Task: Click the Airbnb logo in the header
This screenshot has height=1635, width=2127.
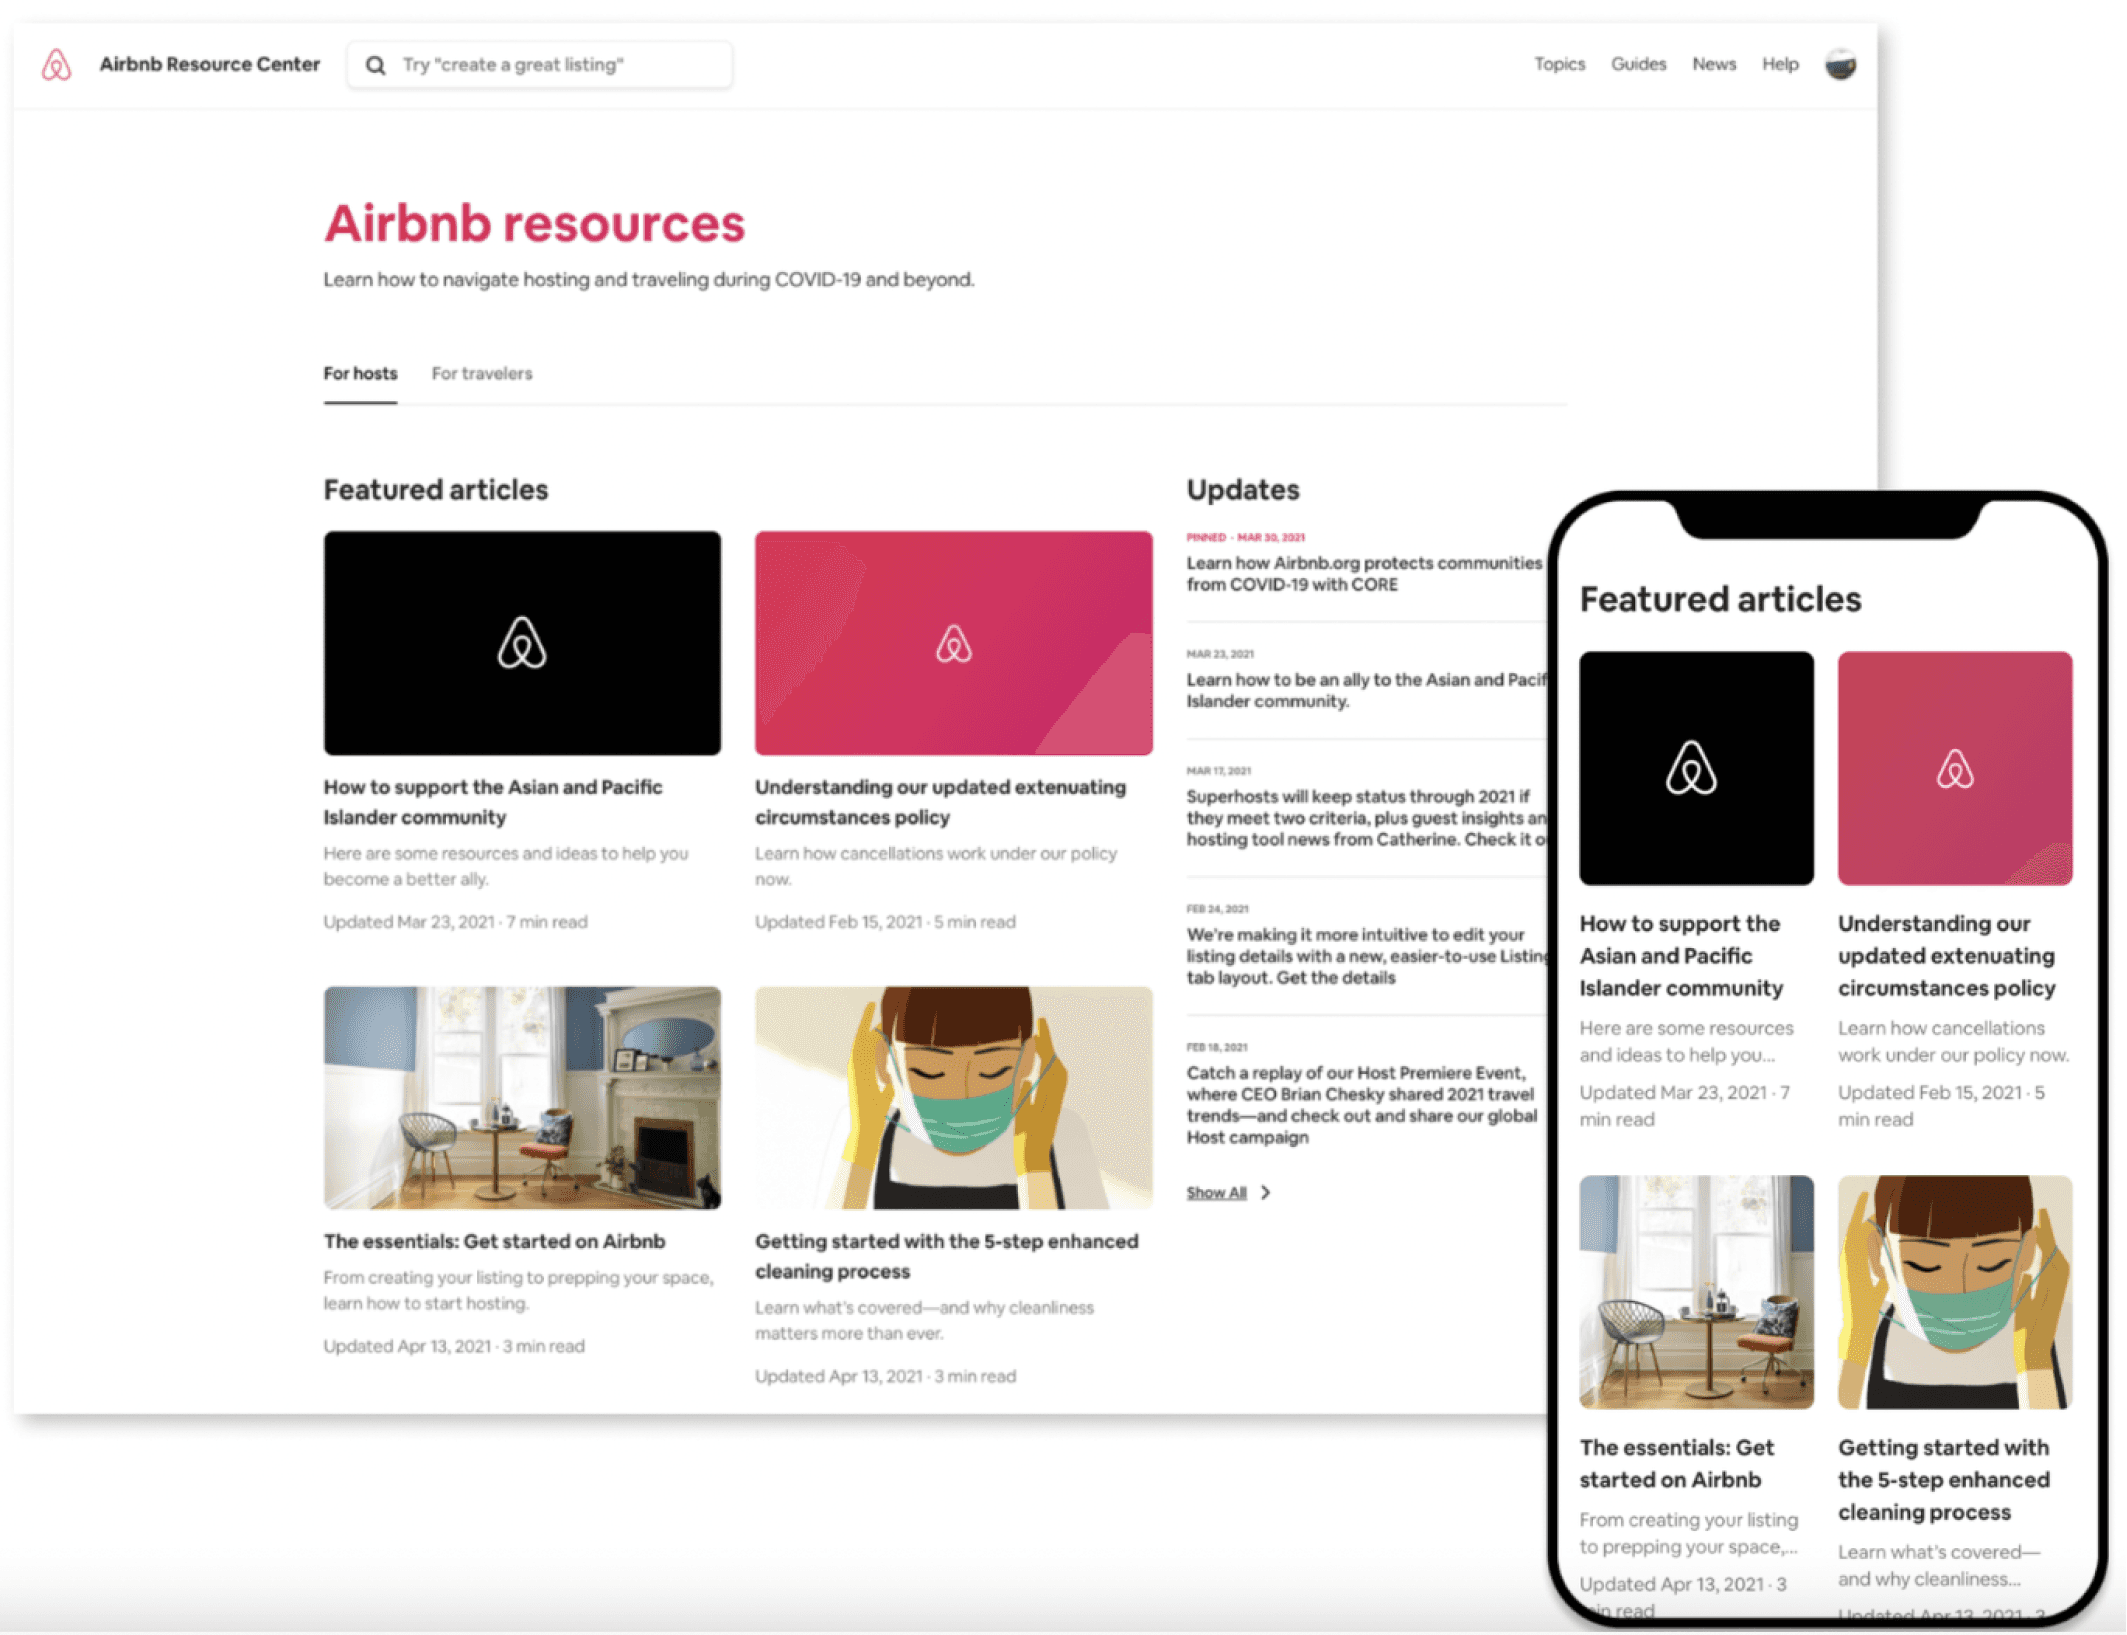Action: click(x=56, y=65)
